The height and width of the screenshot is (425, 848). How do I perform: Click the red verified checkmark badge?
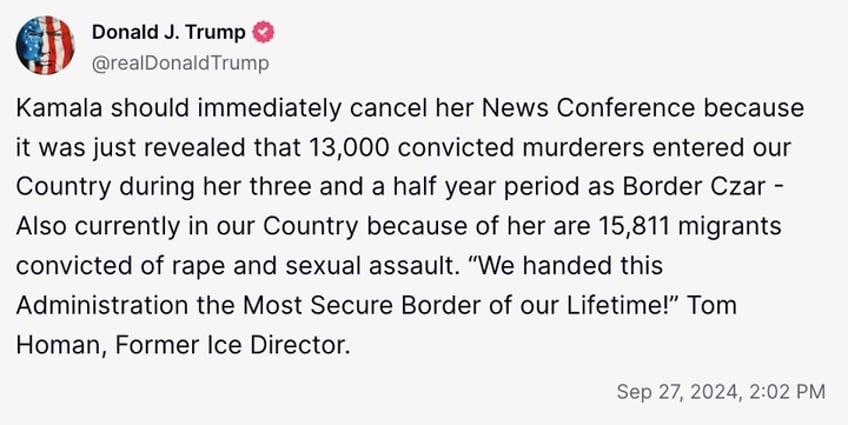point(263,32)
